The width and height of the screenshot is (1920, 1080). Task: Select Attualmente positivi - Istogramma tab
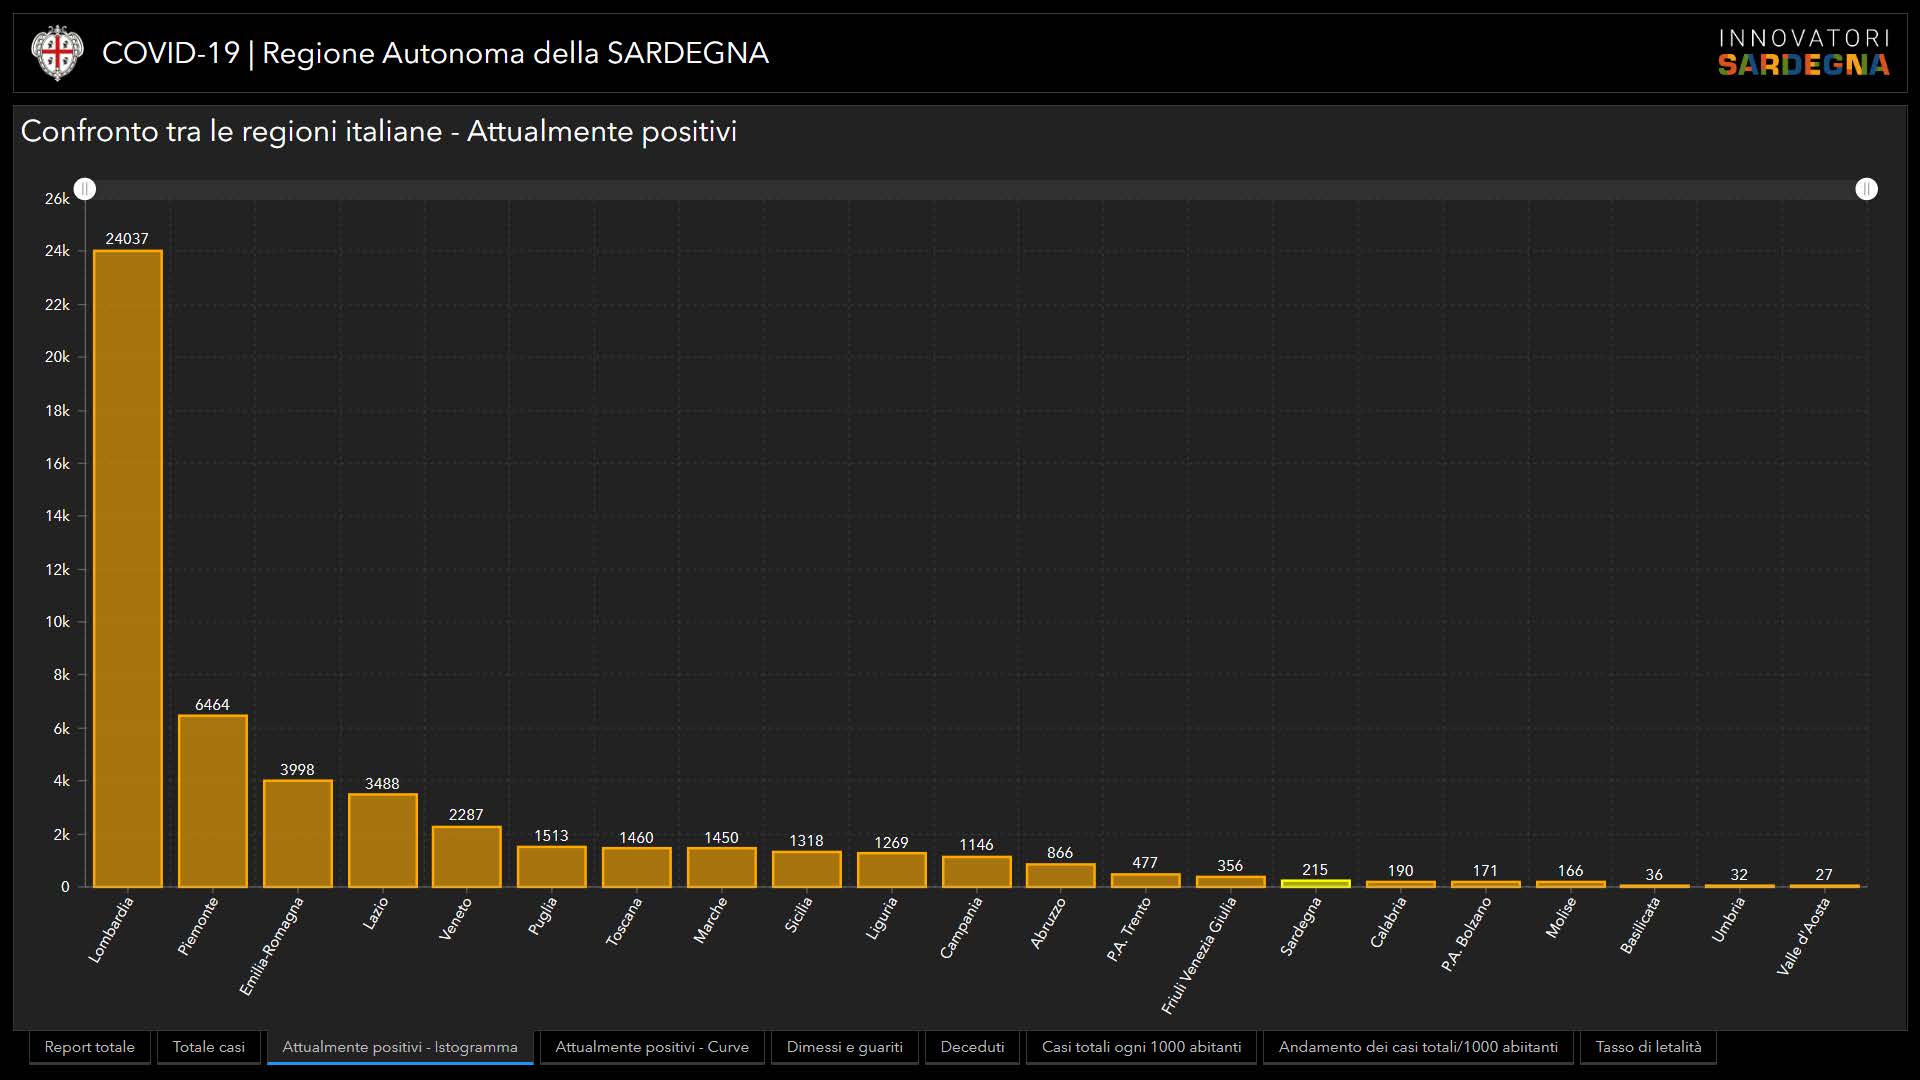[400, 1047]
